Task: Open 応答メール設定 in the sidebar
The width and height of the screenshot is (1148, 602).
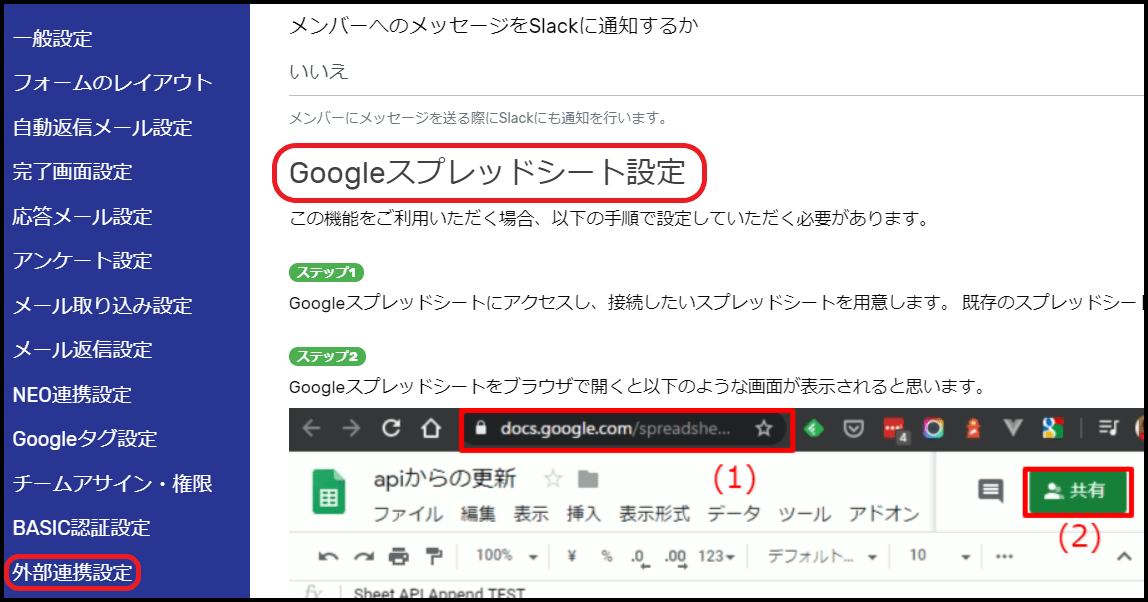Action: pos(83,216)
